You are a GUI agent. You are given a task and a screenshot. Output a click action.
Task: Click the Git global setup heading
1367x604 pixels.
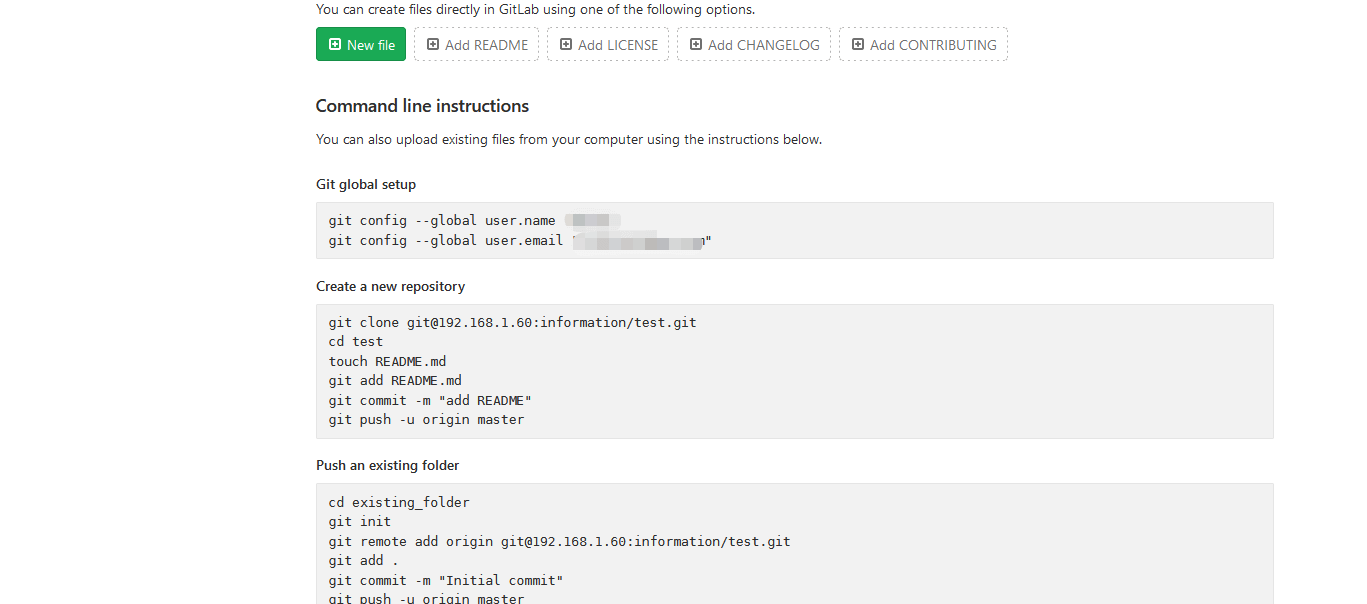(366, 184)
